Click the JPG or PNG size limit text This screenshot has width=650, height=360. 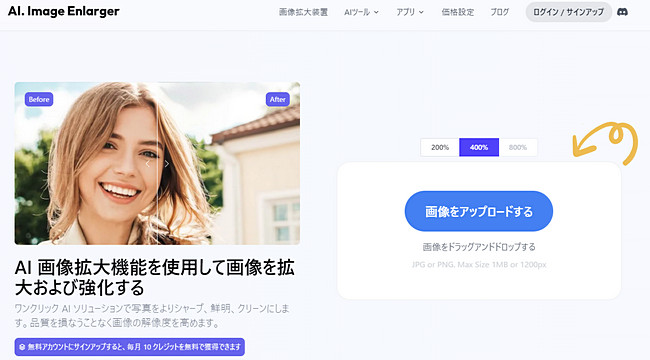[x=479, y=264]
